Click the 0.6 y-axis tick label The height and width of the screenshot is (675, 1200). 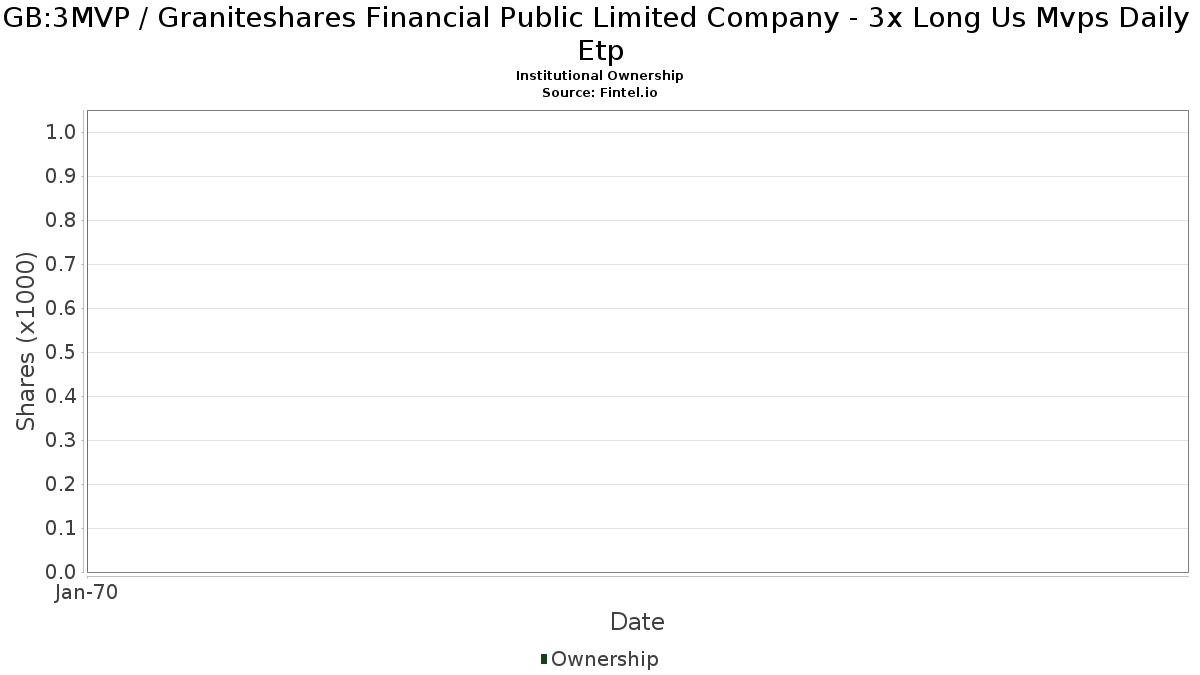click(x=61, y=309)
